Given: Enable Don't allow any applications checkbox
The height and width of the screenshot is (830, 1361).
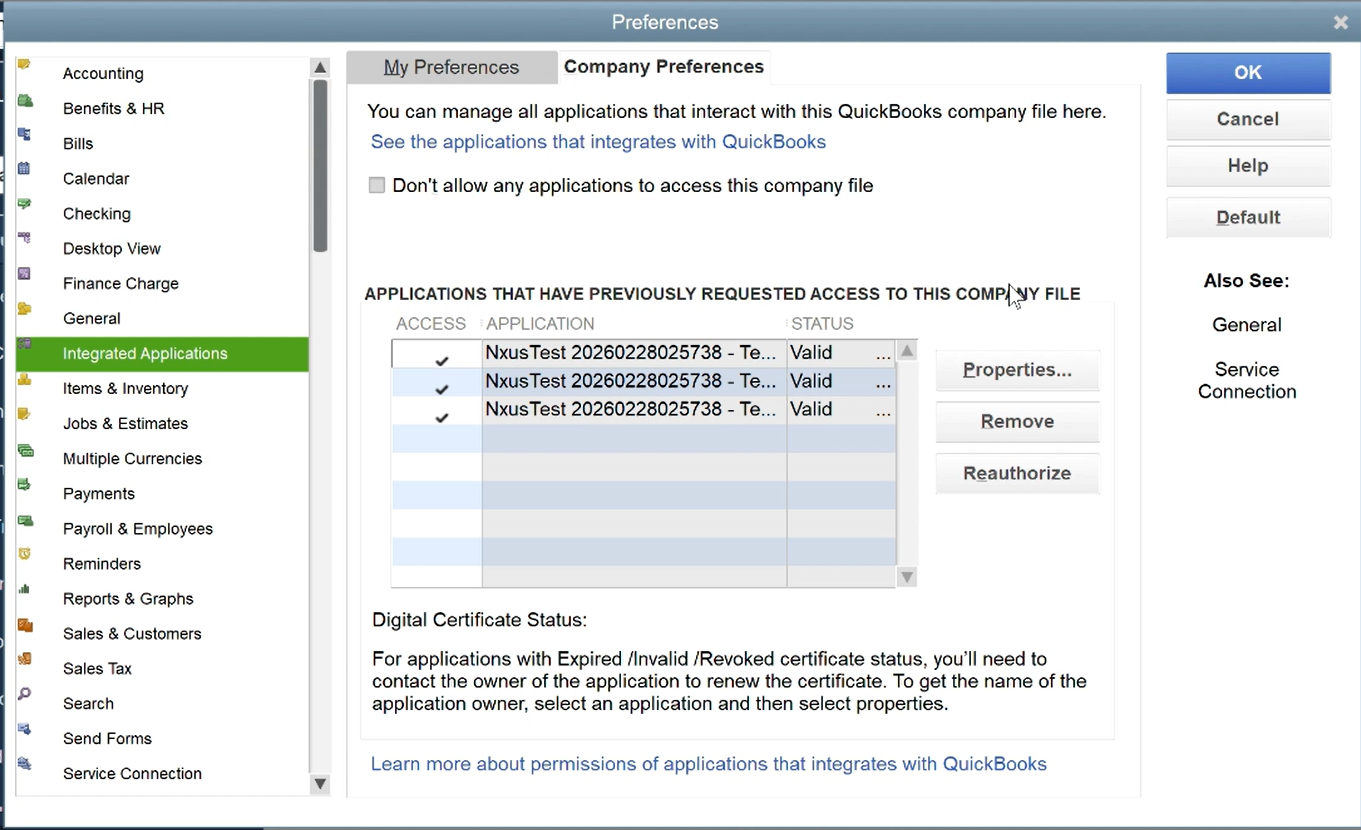Looking at the screenshot, I should 377,186.
